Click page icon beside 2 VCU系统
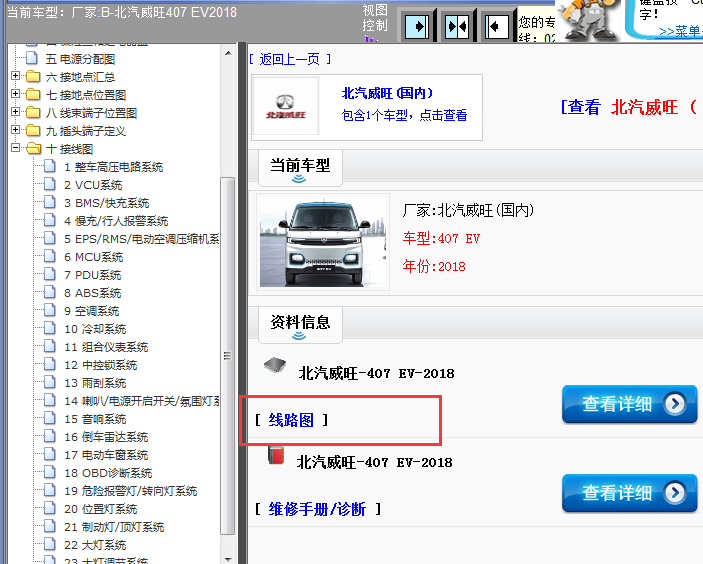703x564 pixels. click(50, 184)
